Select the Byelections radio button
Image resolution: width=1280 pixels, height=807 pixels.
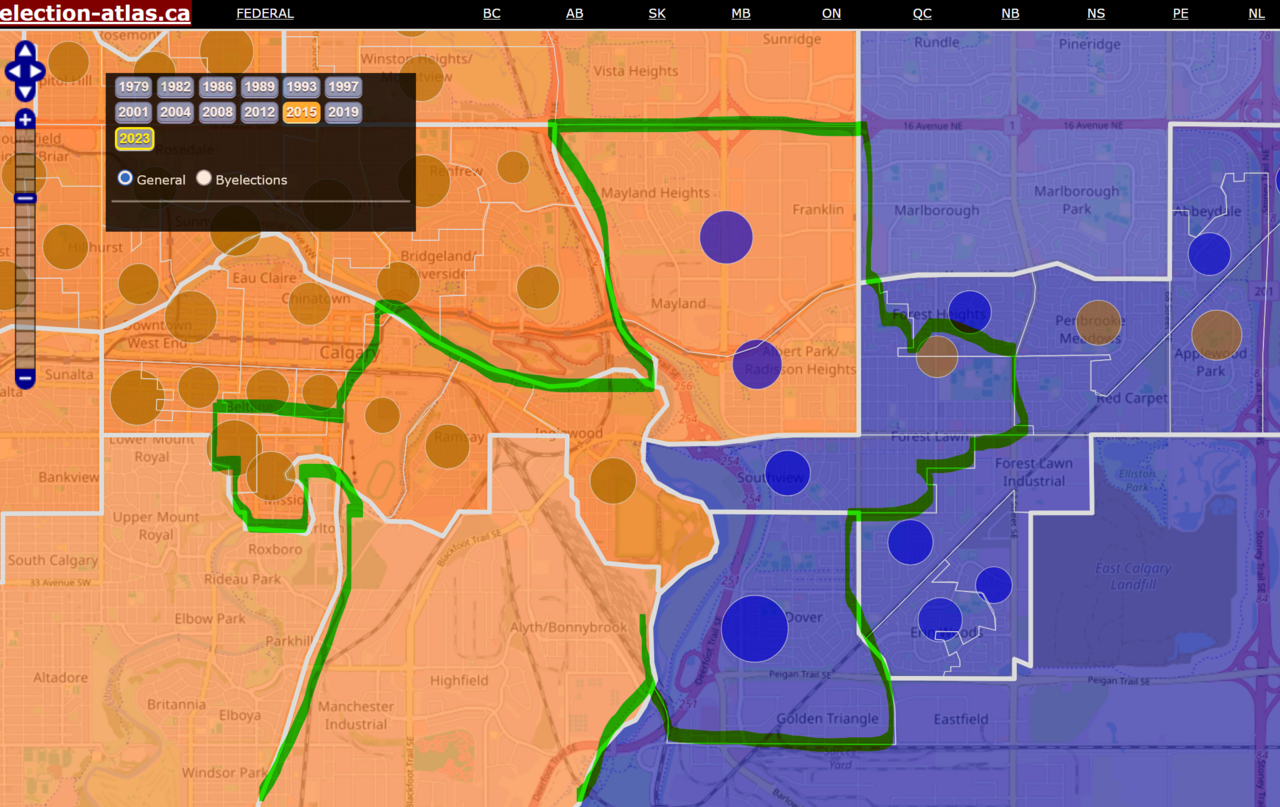(204, 178)
